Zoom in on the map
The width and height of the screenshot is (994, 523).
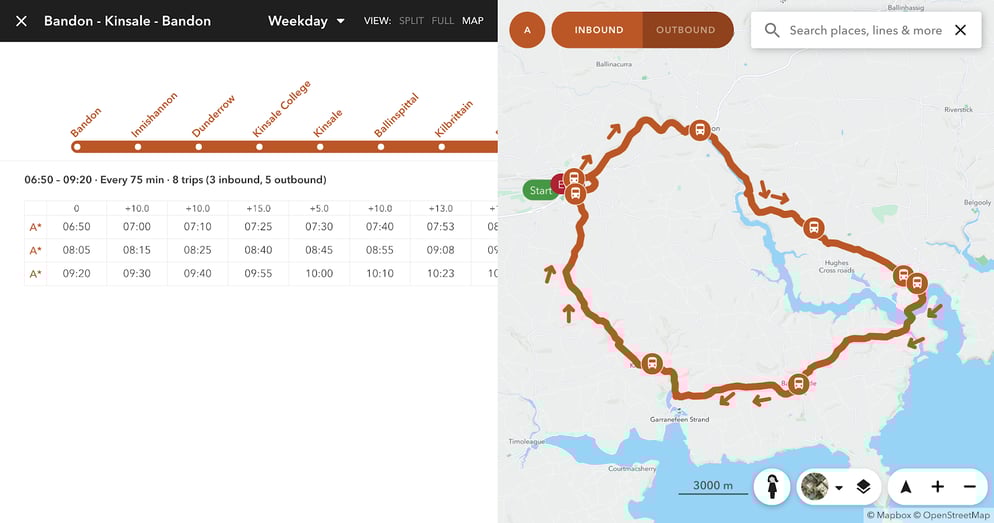tap(937, 487)
